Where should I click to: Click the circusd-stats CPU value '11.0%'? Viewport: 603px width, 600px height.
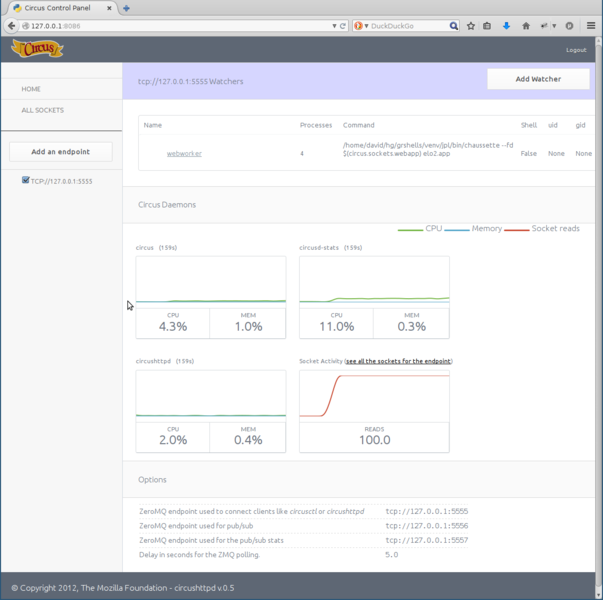click(x=336, y=327)
